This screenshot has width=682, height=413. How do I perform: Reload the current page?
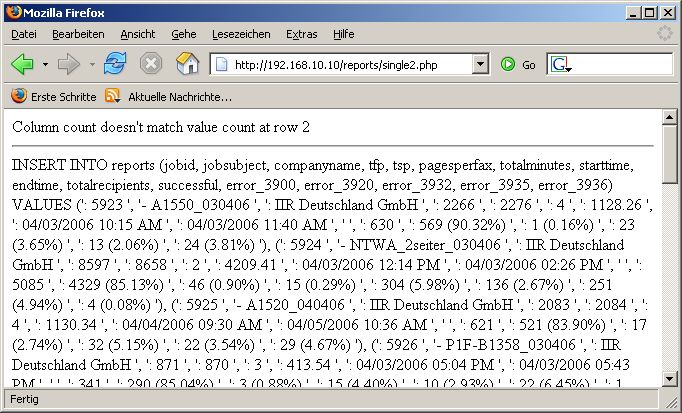tap(116, 64)
